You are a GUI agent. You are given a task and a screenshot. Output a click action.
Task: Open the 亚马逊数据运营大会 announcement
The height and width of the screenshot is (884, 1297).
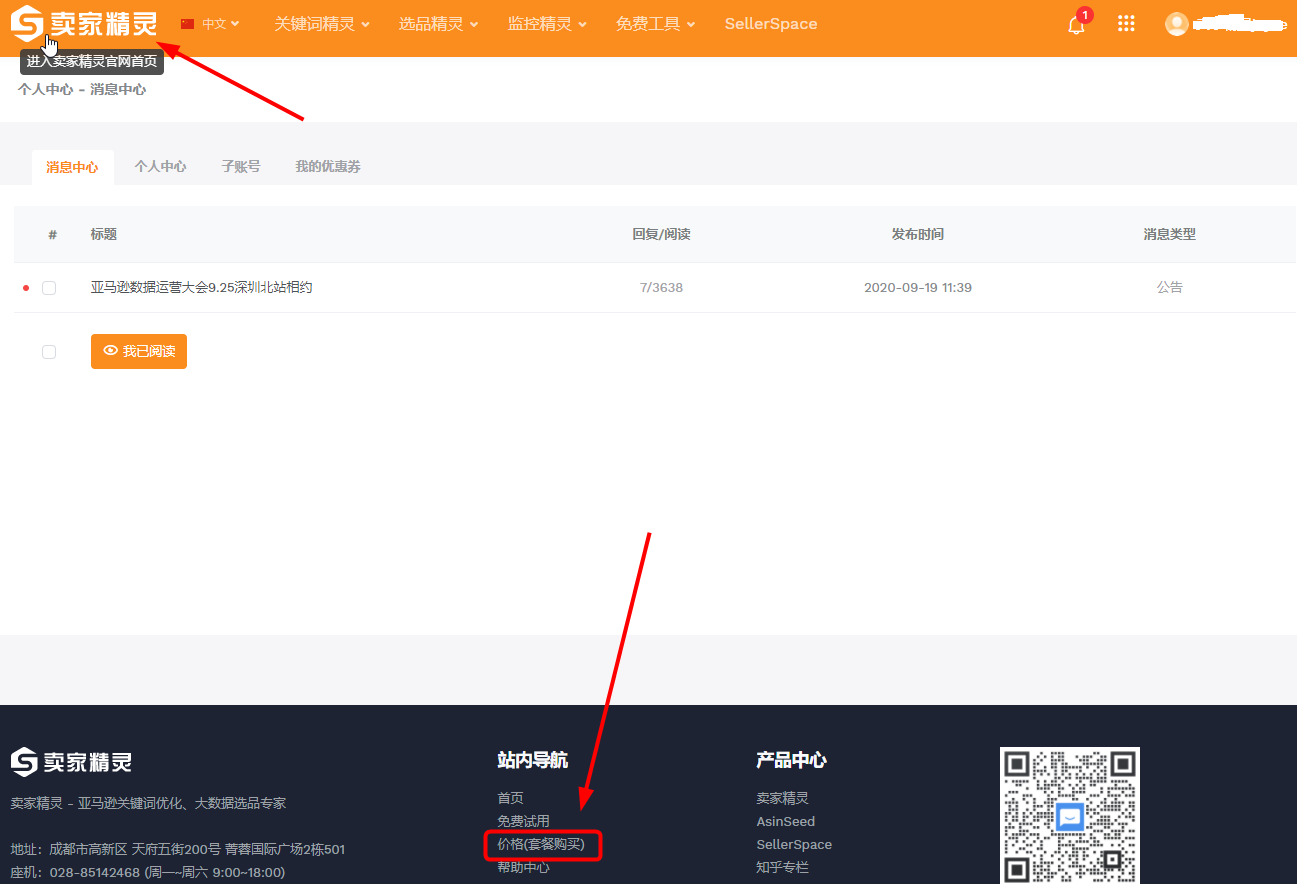[200, 287]
